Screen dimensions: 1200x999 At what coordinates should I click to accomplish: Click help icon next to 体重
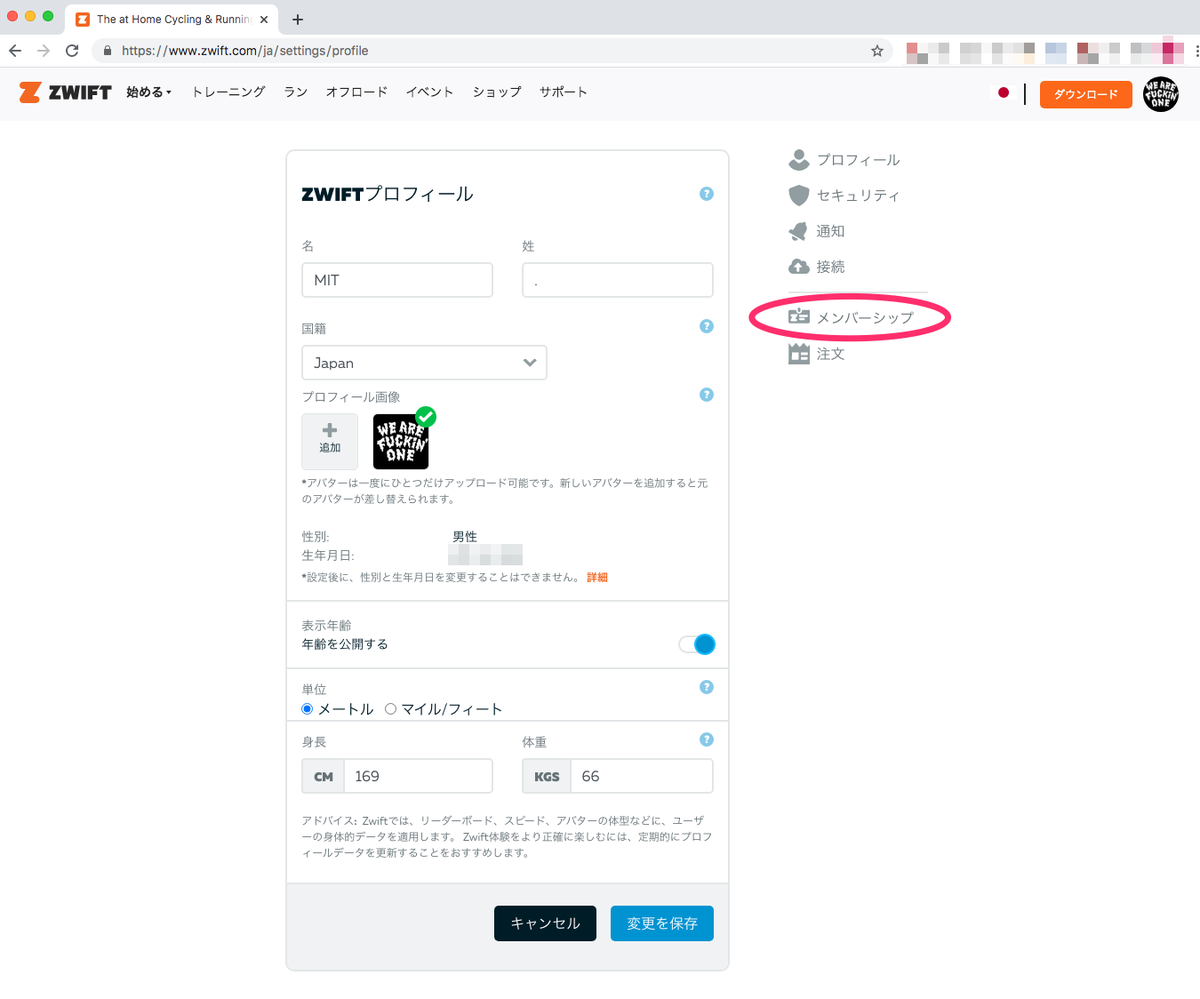(707, 740)
